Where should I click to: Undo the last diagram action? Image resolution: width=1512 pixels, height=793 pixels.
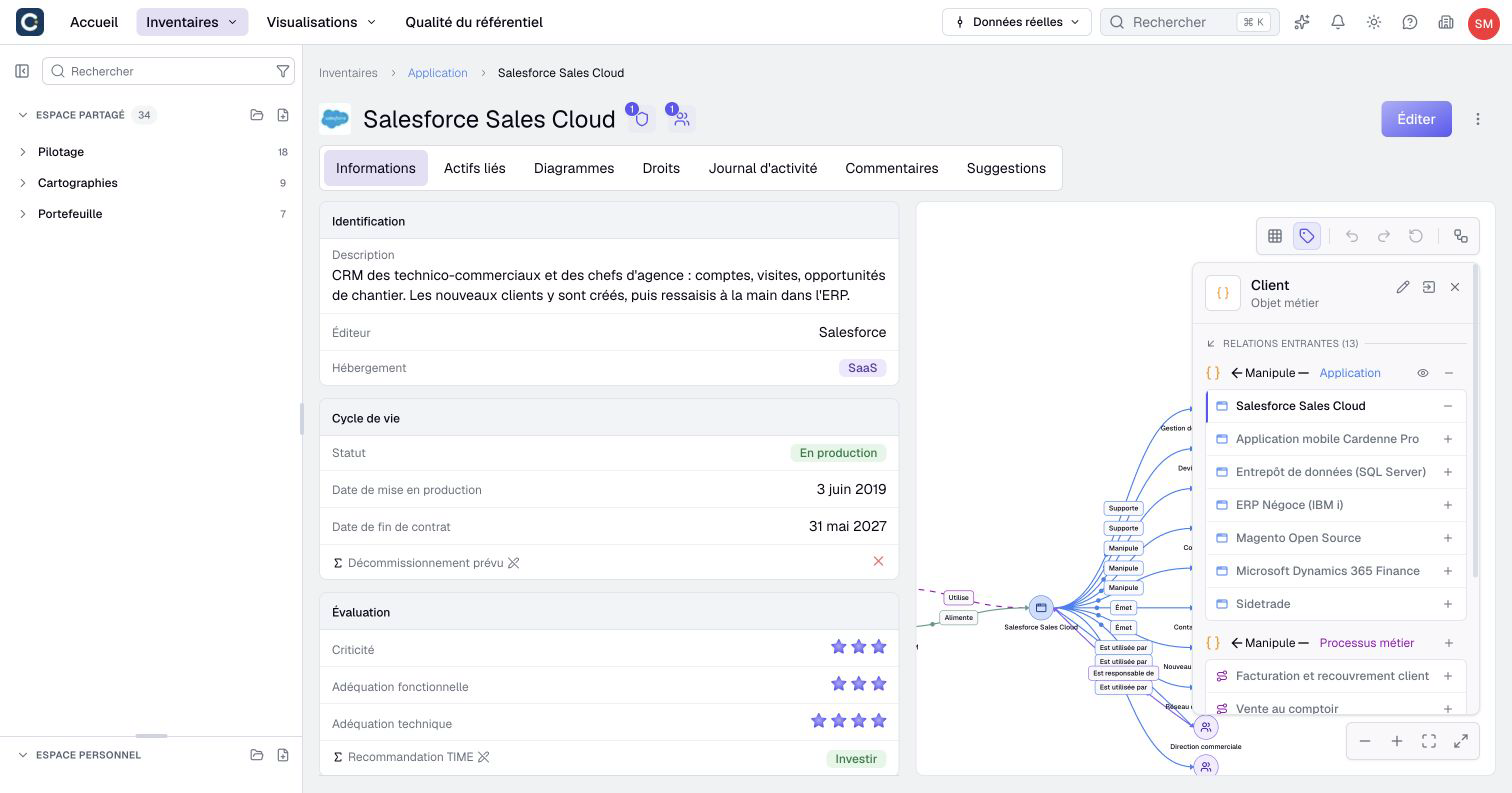coord(1352,236)
